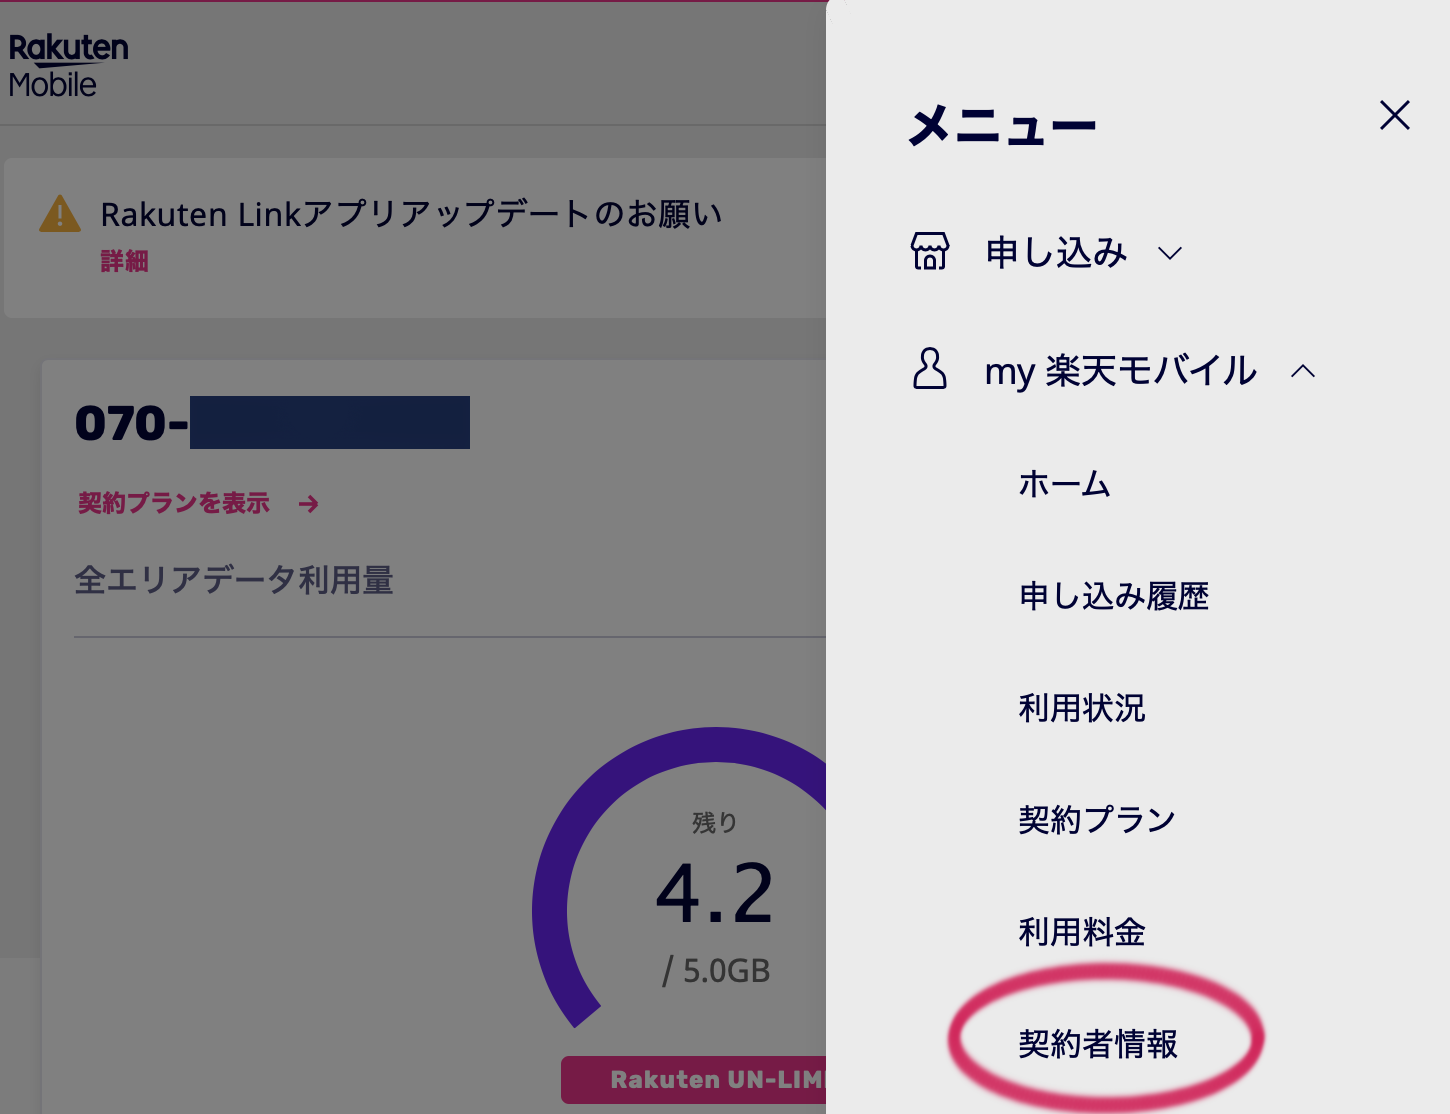Click the メニュー panel title
This screenshot has height=1114, width=1450.
1002,127
